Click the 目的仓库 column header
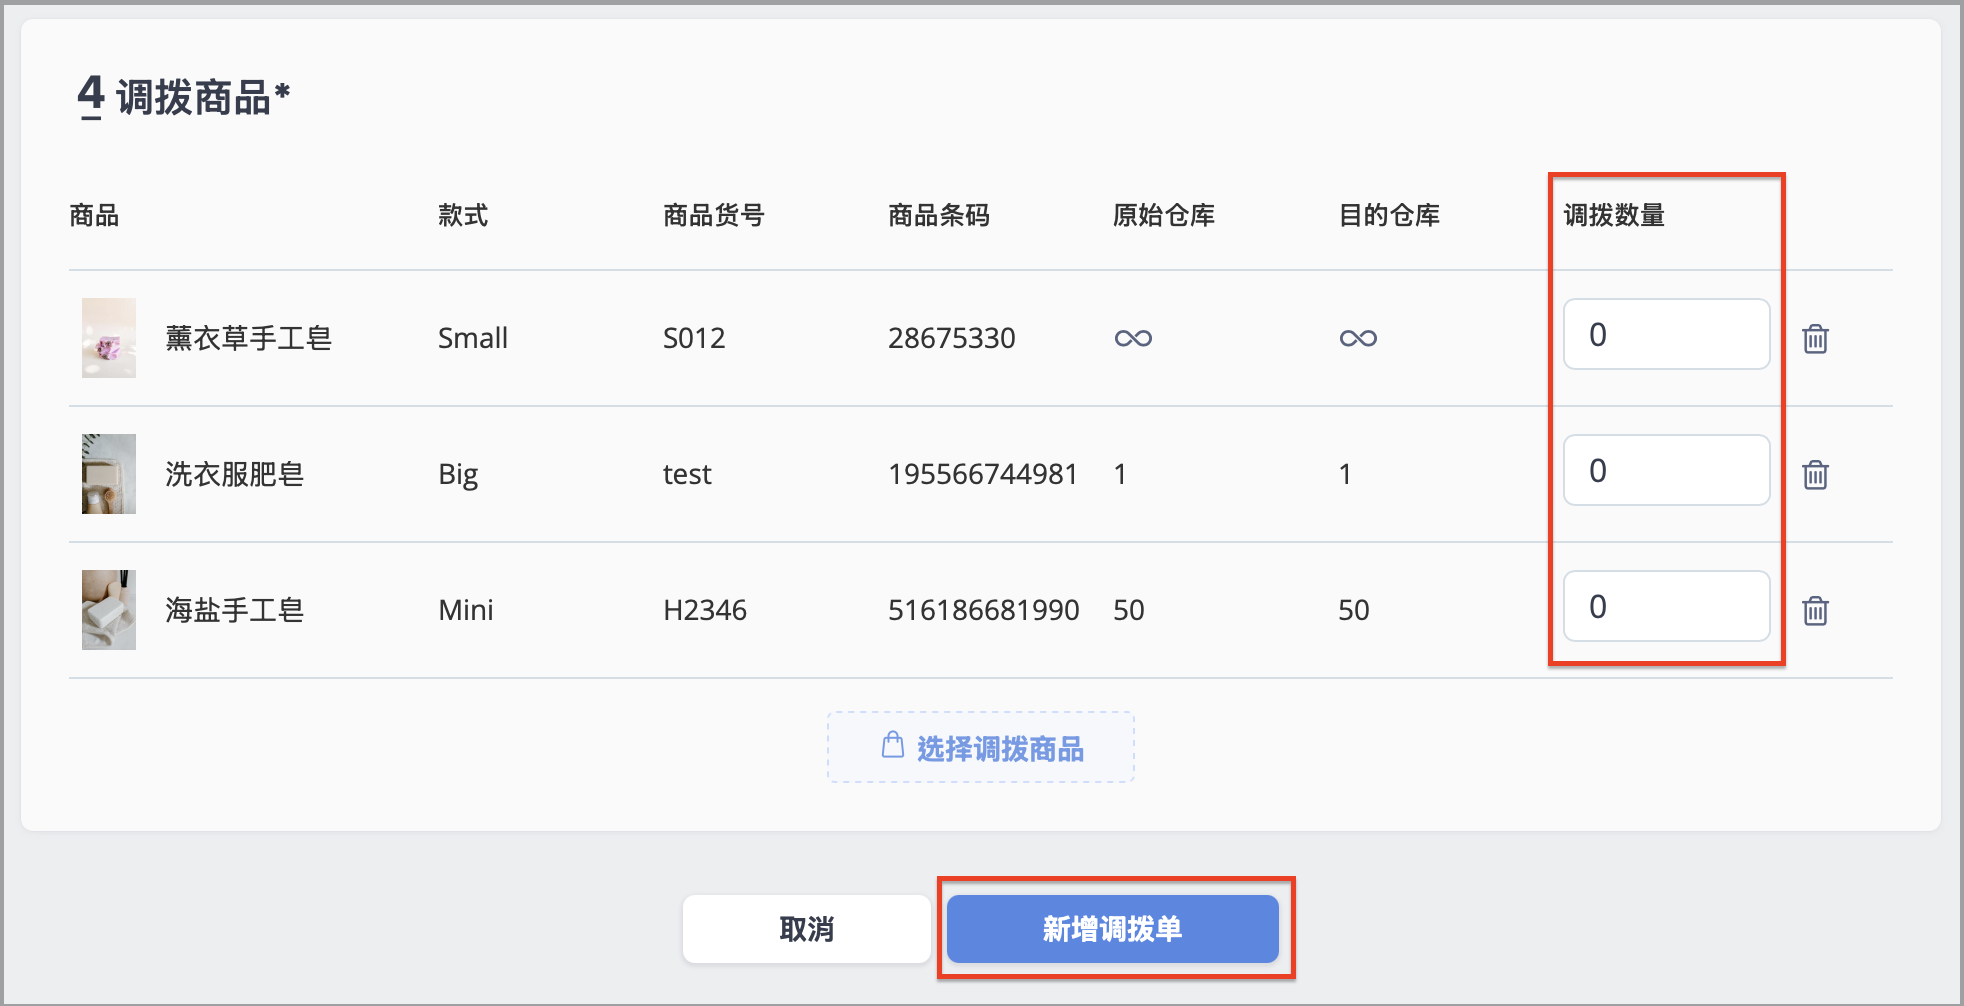 pyautogui.click(x=1390, y=215)
